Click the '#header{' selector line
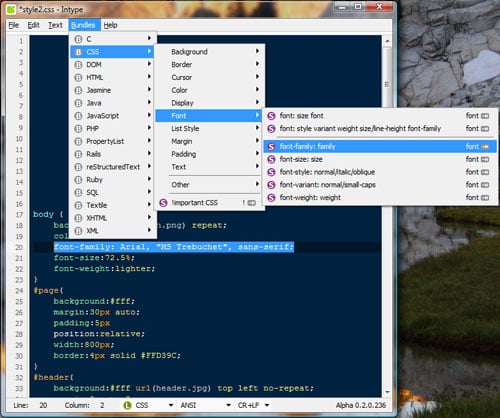 tap(53, 377)
